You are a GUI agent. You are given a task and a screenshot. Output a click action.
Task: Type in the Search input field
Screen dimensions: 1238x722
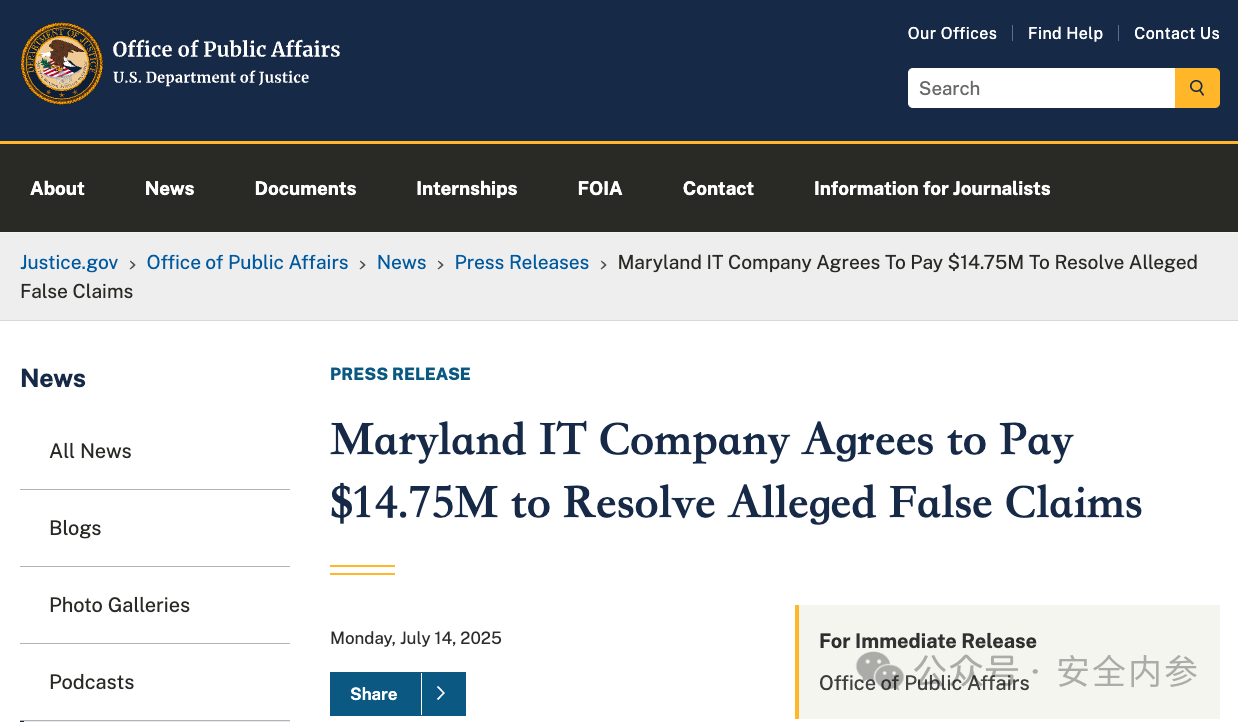1040,88
